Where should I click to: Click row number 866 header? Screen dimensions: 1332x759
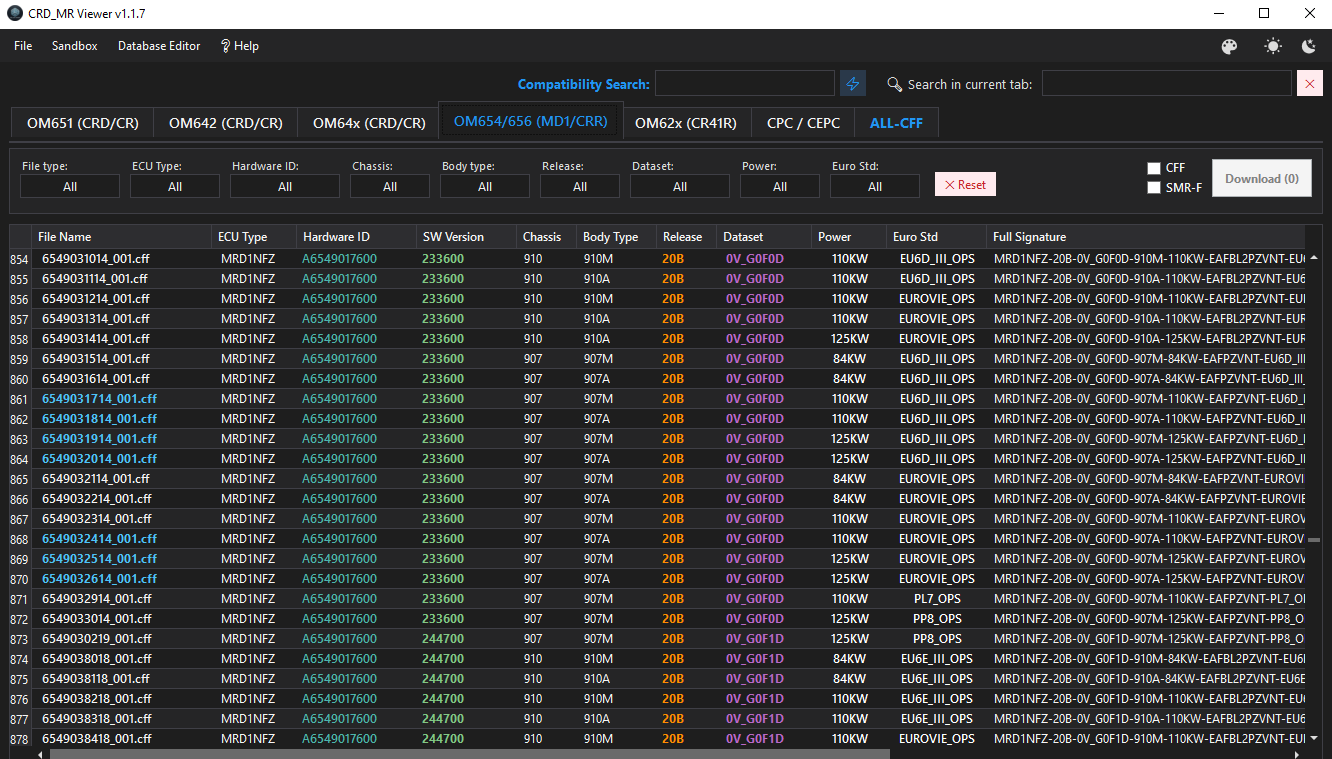(x=20, y=499)
